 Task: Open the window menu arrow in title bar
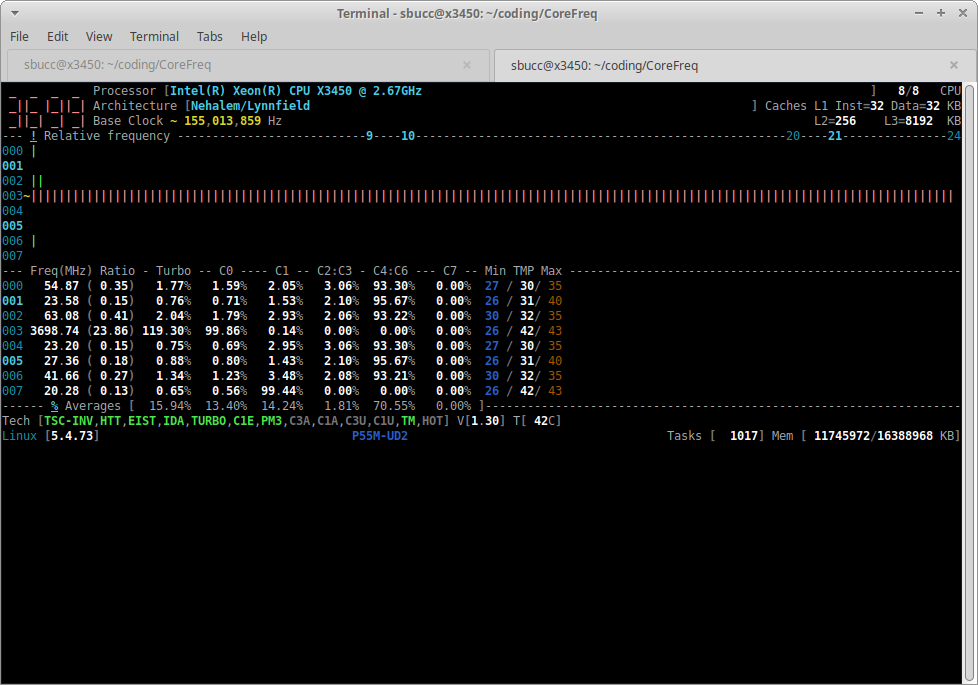click(x=14, y=13)
